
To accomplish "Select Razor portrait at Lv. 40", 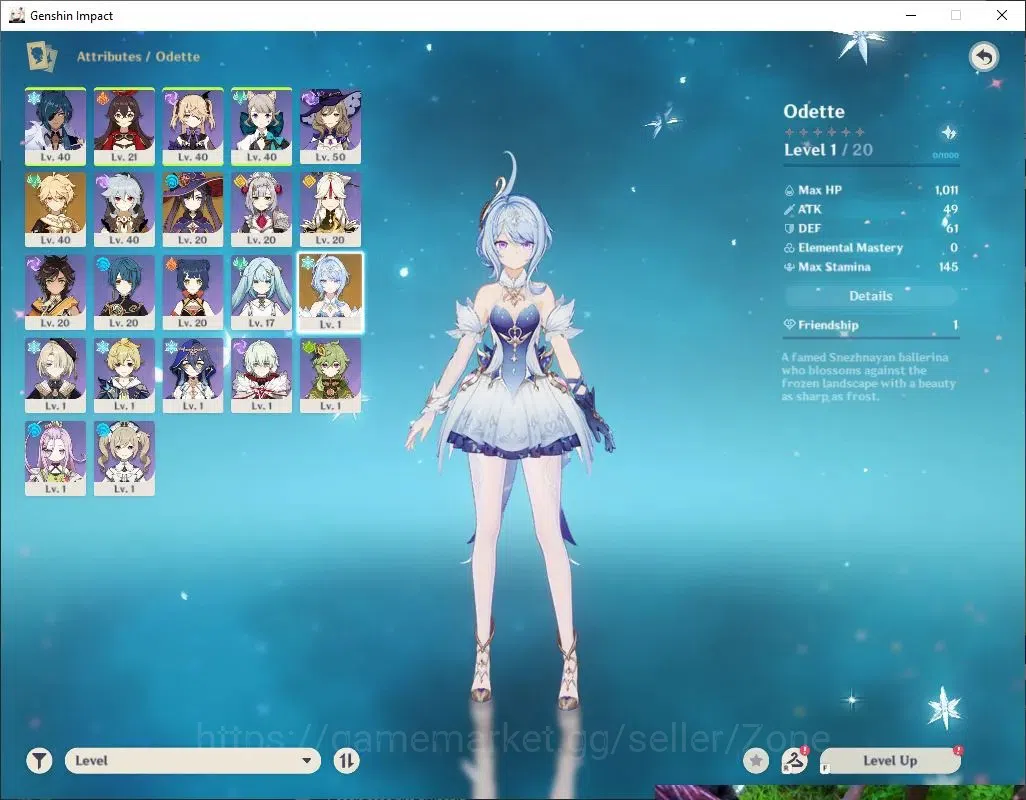I will click(124, 209).
